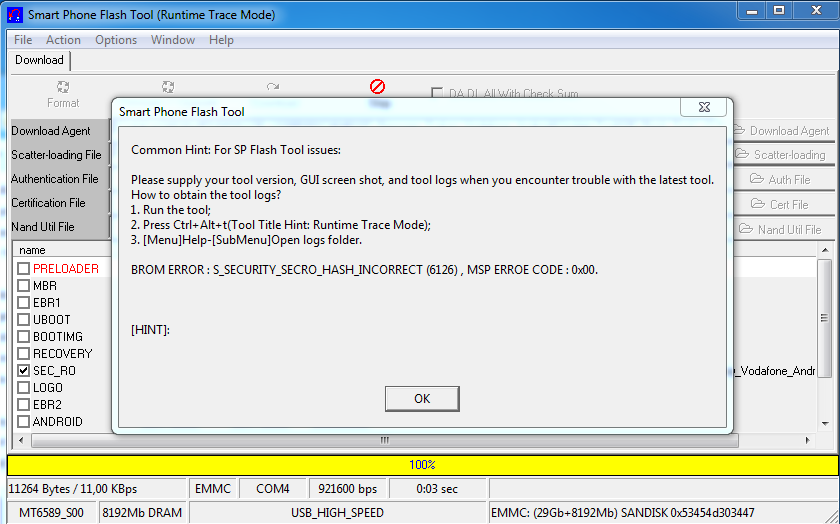840x524 pixels.
Task: Maximize the Flash Tool main window
Action: [779, 10]
